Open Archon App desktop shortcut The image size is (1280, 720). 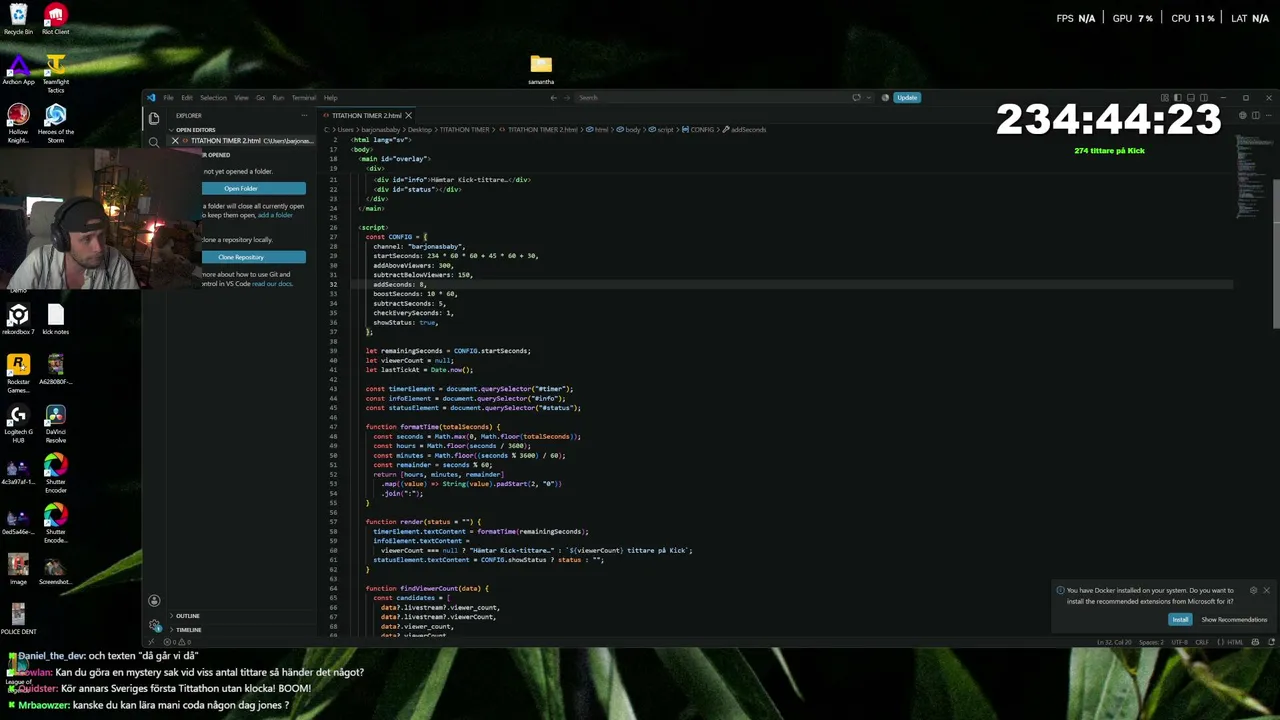point(18,70)
